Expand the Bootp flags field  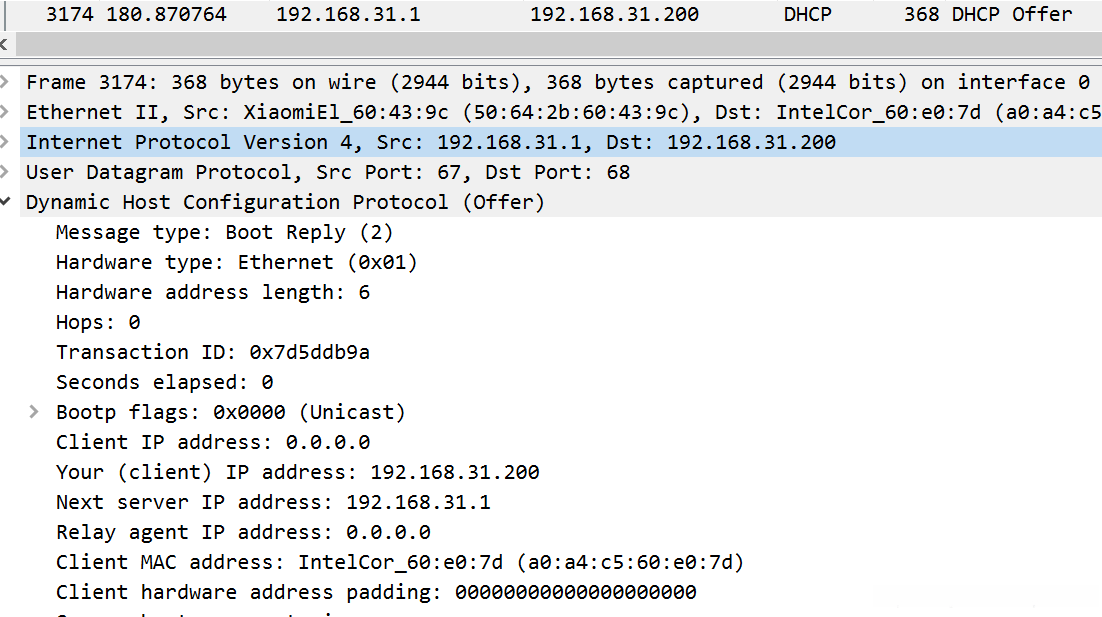tap(35, 412)
